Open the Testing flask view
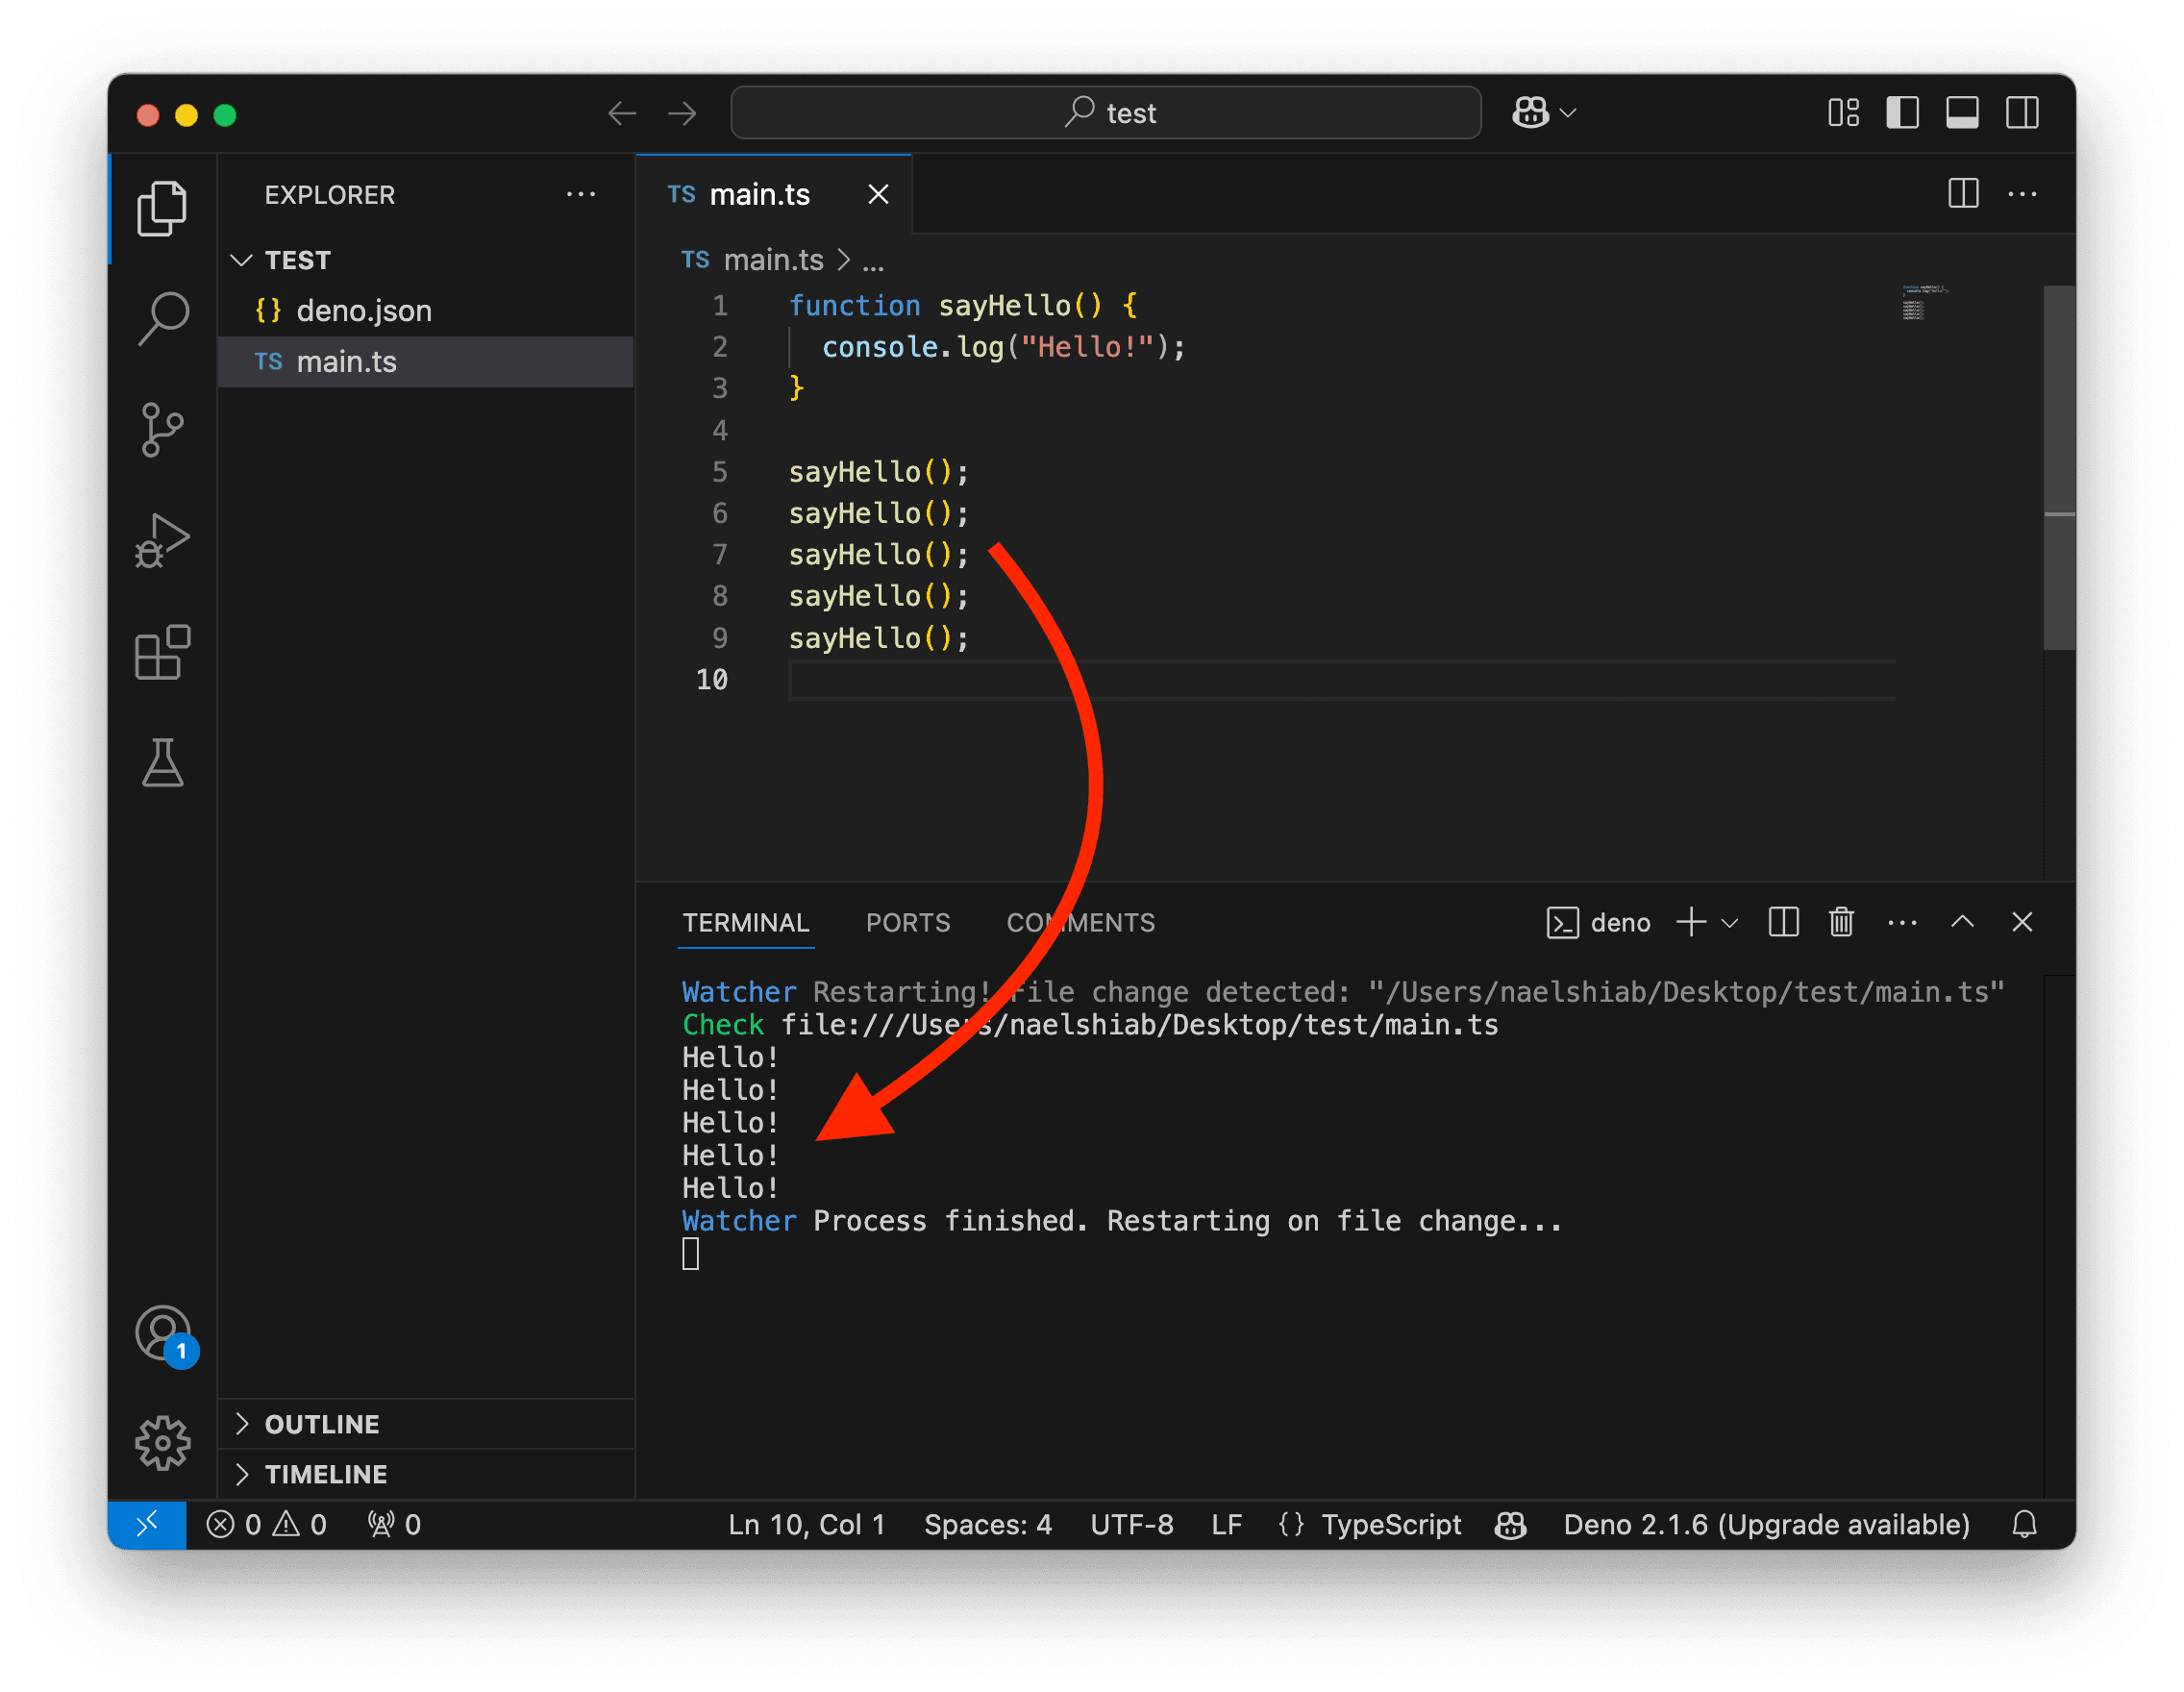This screenshot has height=1692, width=2184. click(x=162, y=763)
